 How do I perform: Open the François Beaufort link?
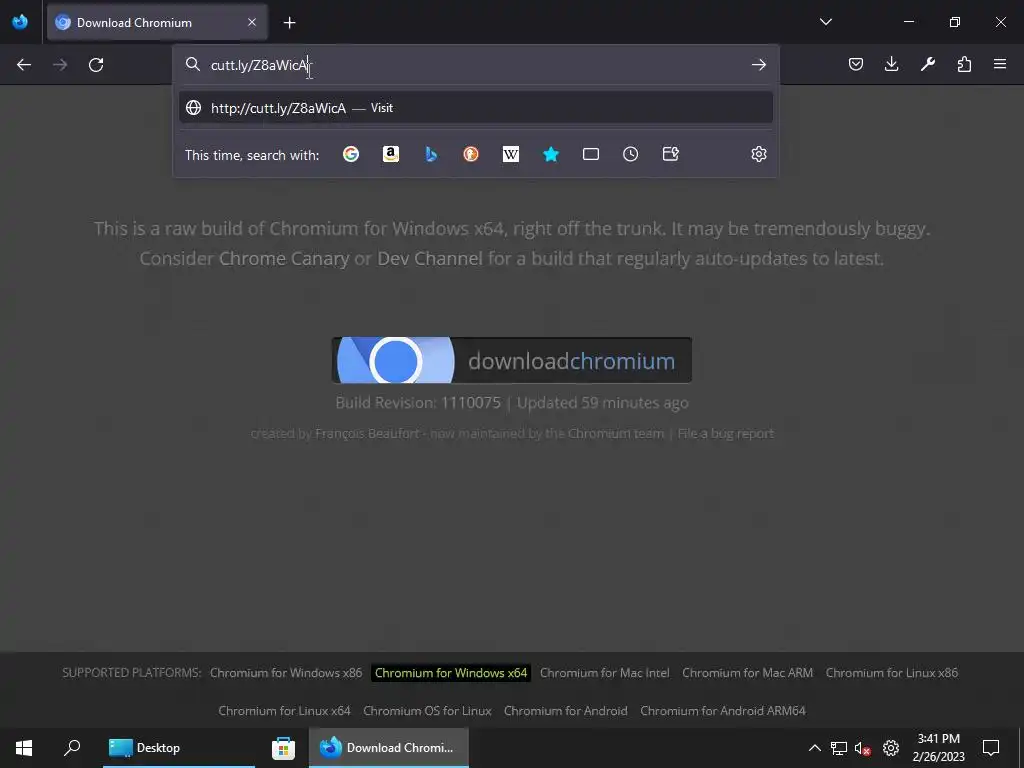[x=367, y=434]
